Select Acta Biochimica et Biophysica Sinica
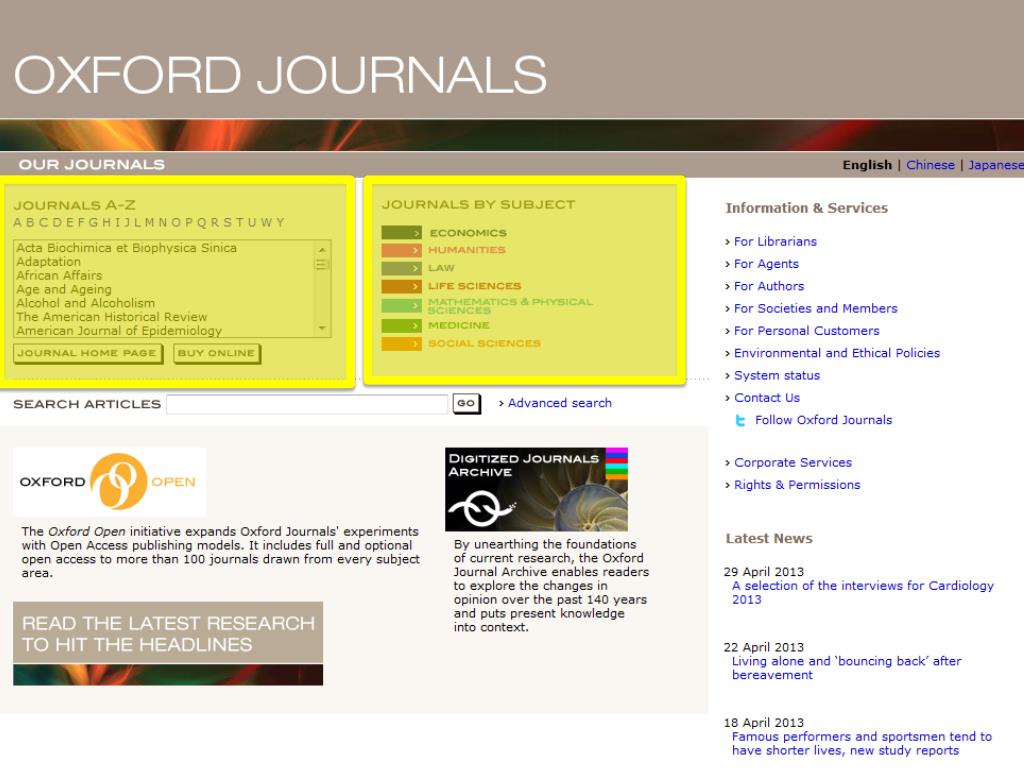Screen dimensions: 1024x768 pos(127,248)
